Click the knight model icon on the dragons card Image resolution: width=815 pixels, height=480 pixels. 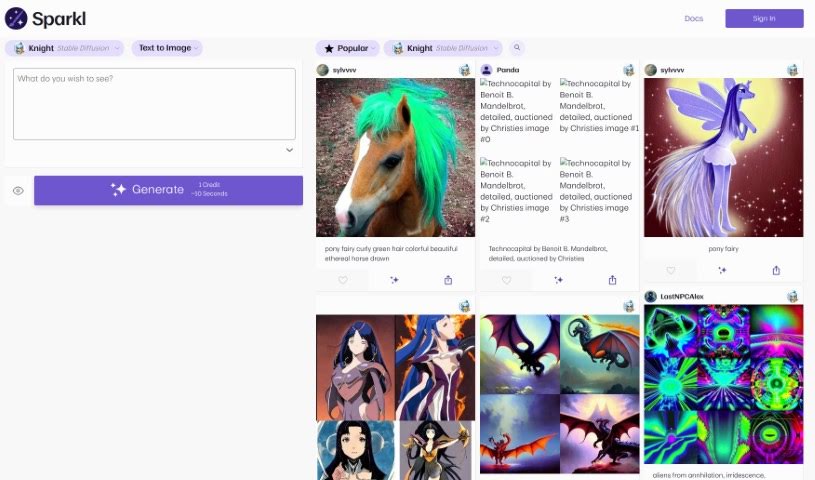[629, 306]
